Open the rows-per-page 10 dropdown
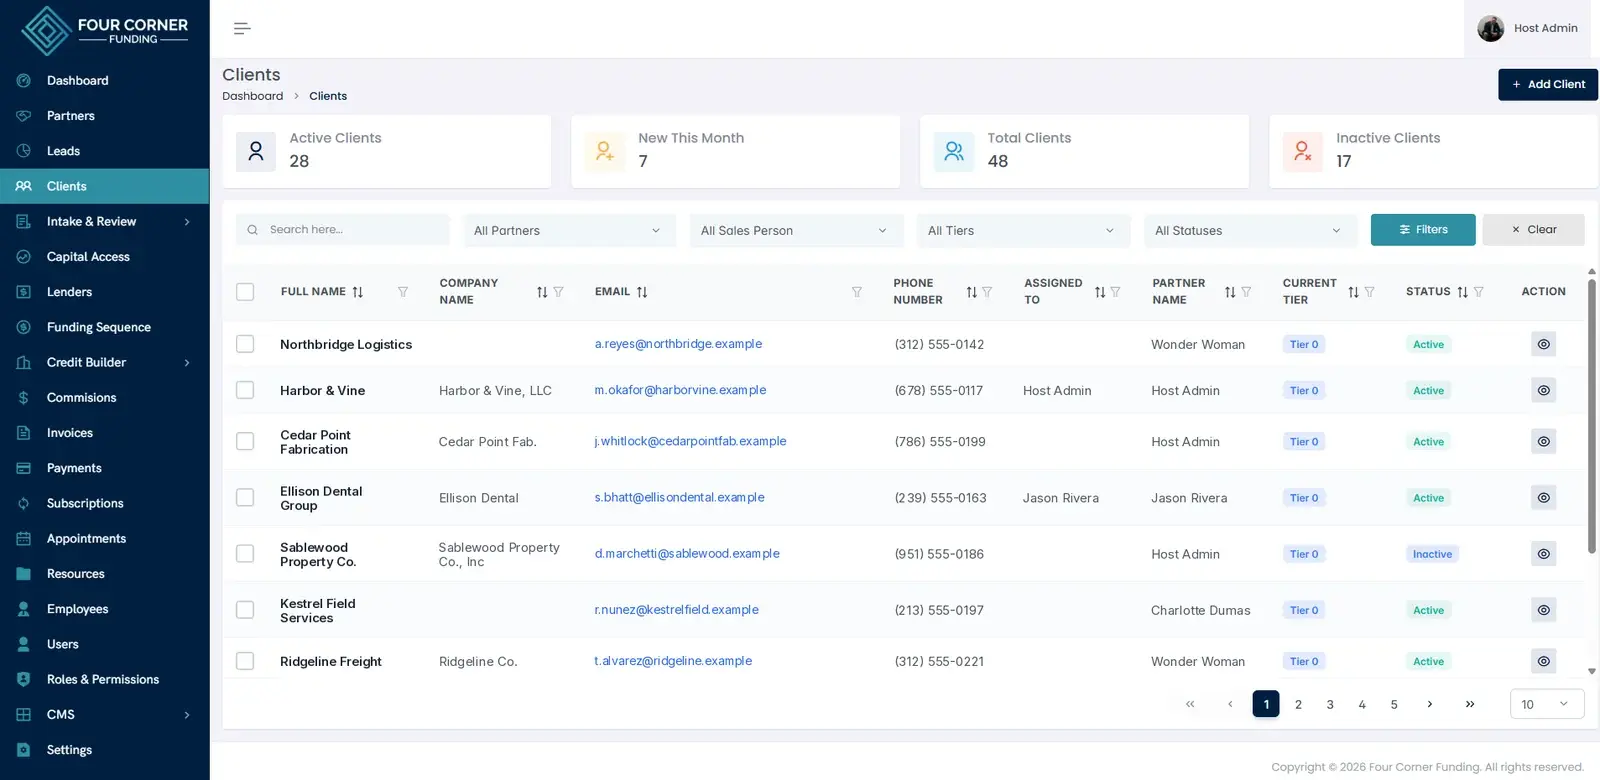Image resolution: width=1600 pixels, height=780 pixels. 1547,704
